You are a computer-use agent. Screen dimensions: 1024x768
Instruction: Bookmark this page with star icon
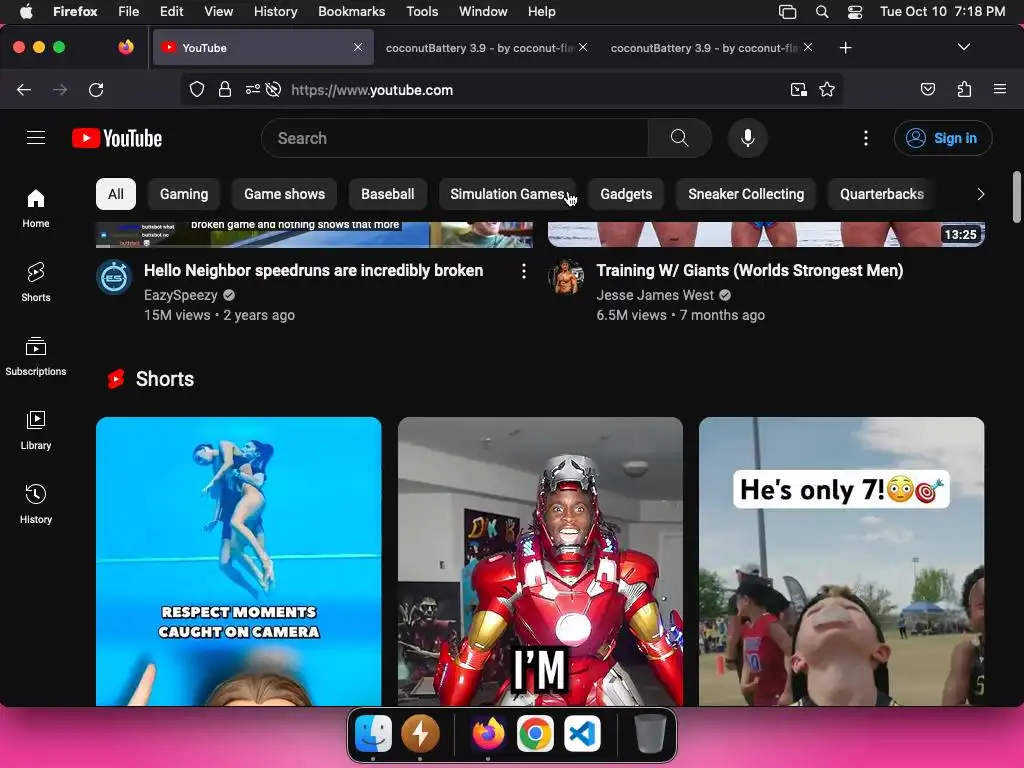[x=827, y=89]
